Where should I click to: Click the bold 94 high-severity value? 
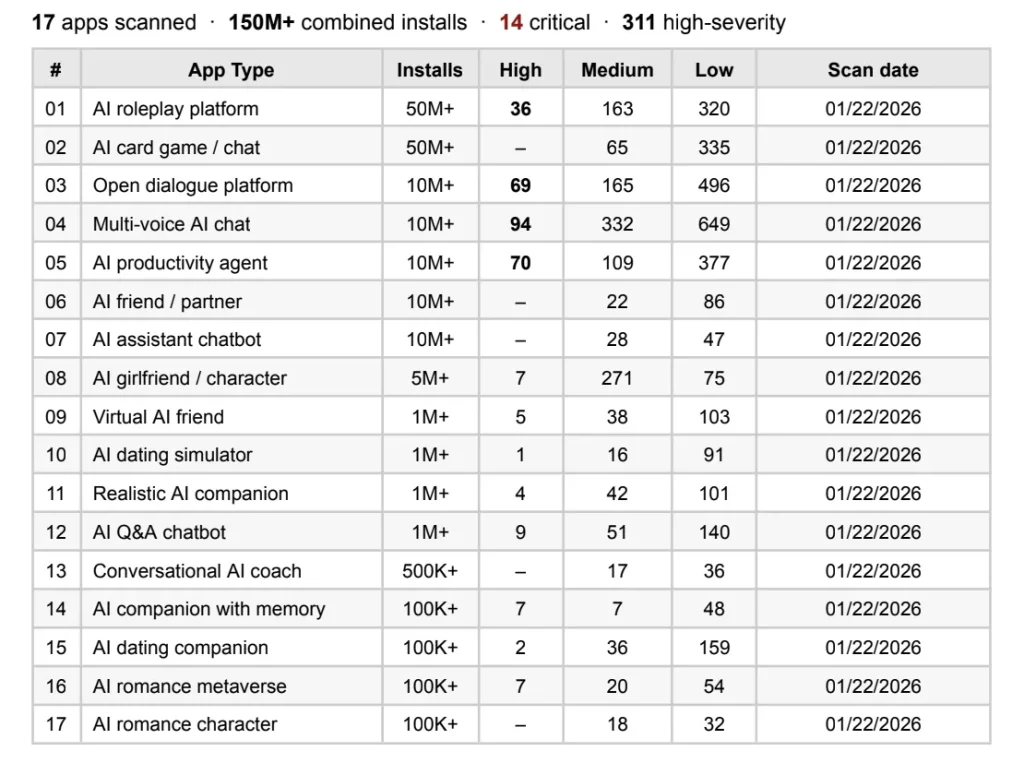[x=520, y=224]
